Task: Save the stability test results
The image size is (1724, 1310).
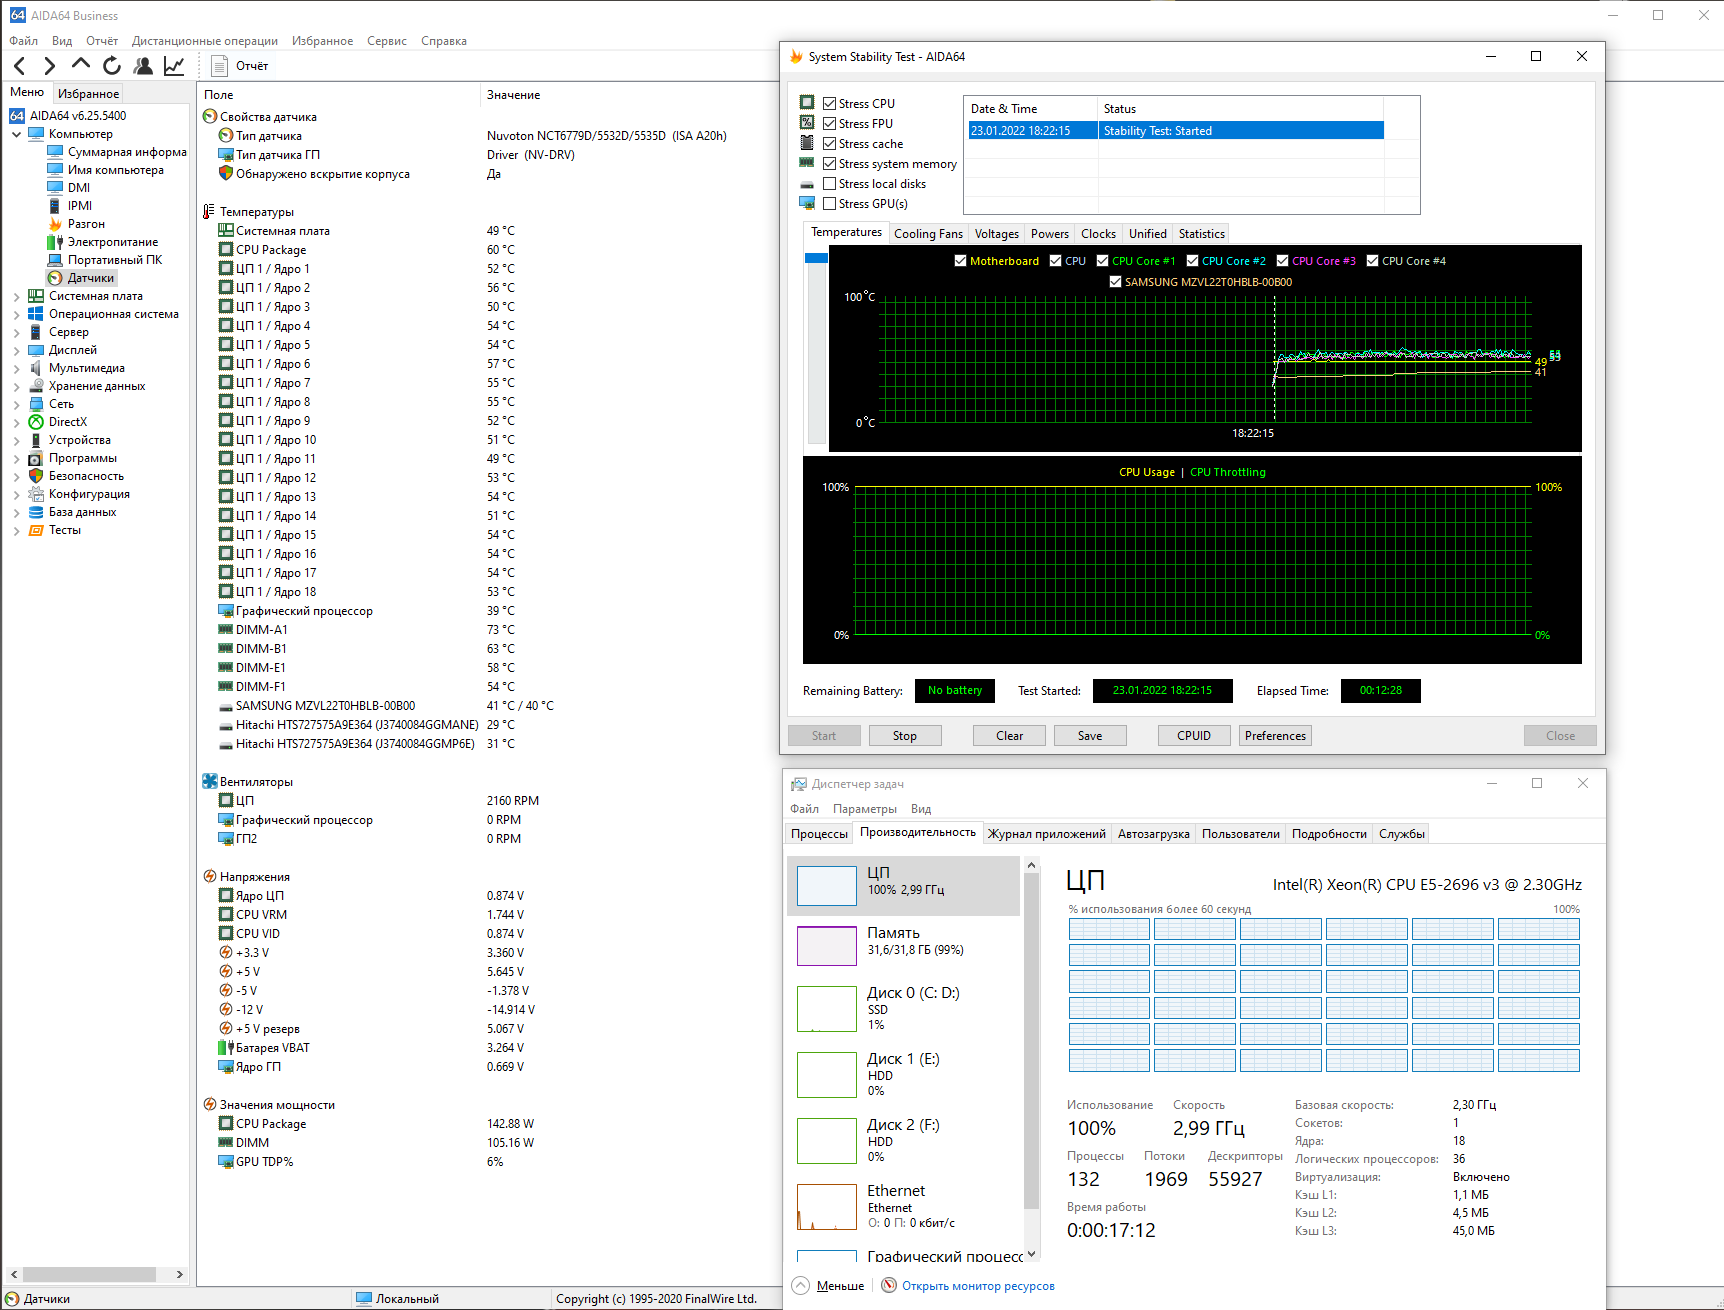Action: tap(1090, 736)
